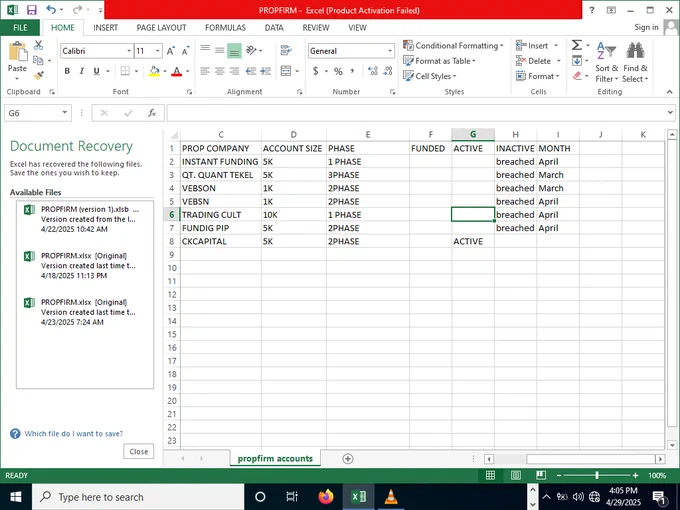Click Increase Decimal icon

373,71
